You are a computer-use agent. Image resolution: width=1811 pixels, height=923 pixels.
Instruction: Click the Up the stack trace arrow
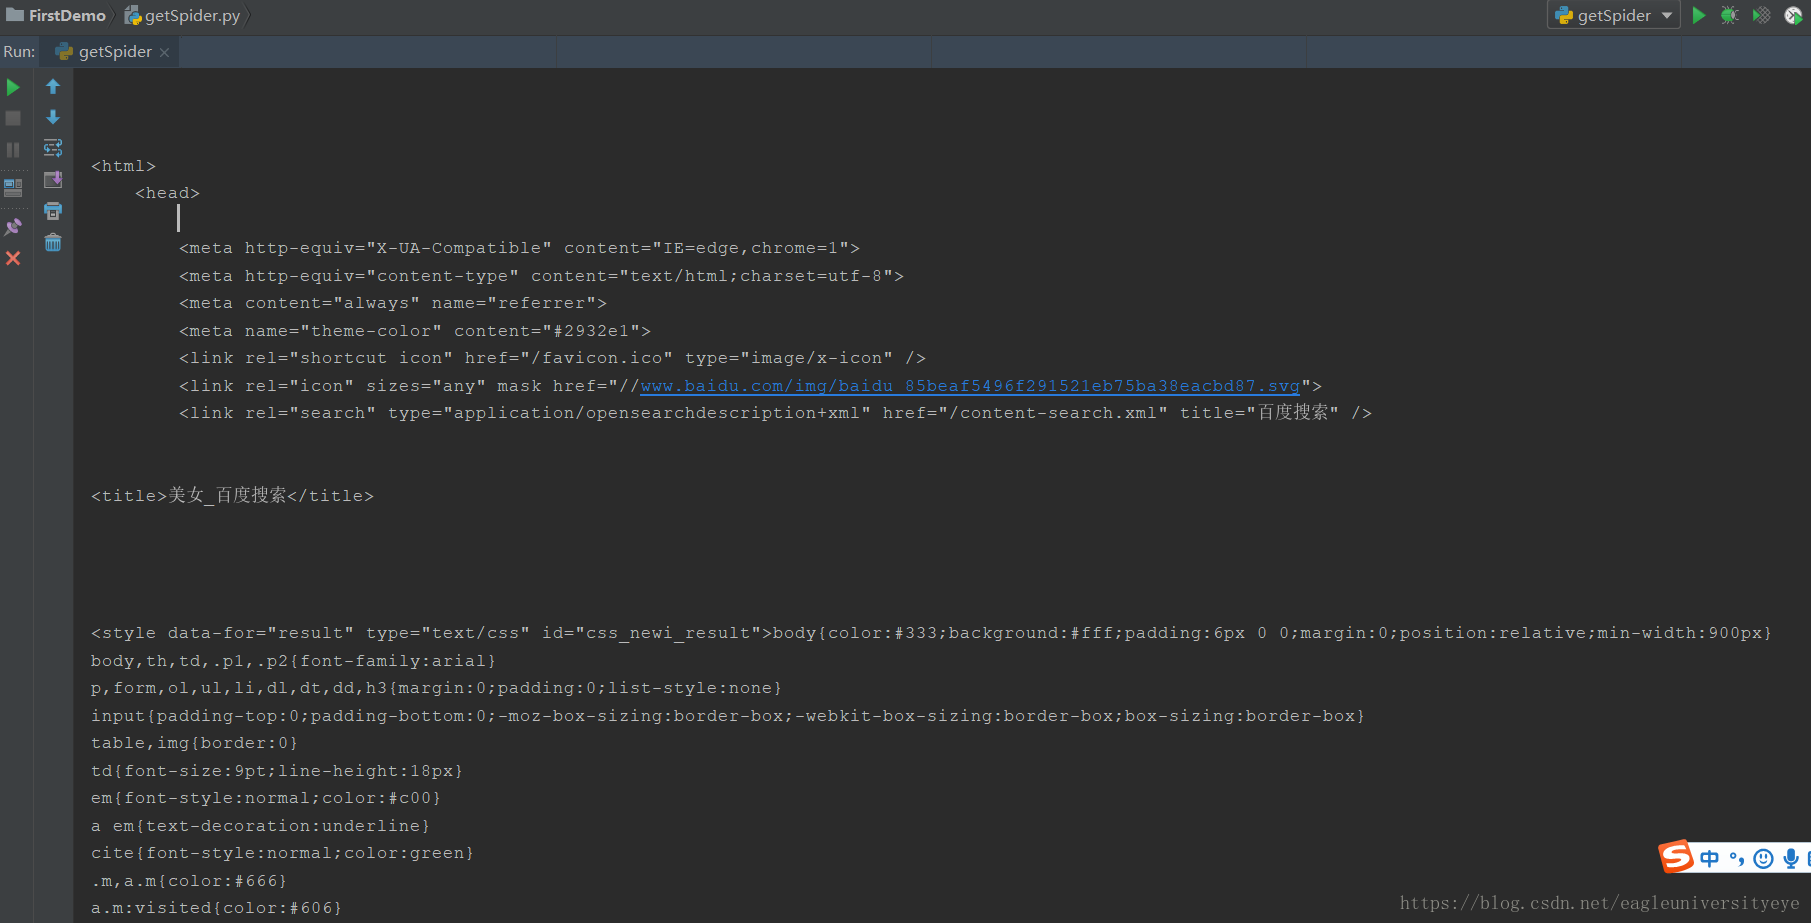53,87
